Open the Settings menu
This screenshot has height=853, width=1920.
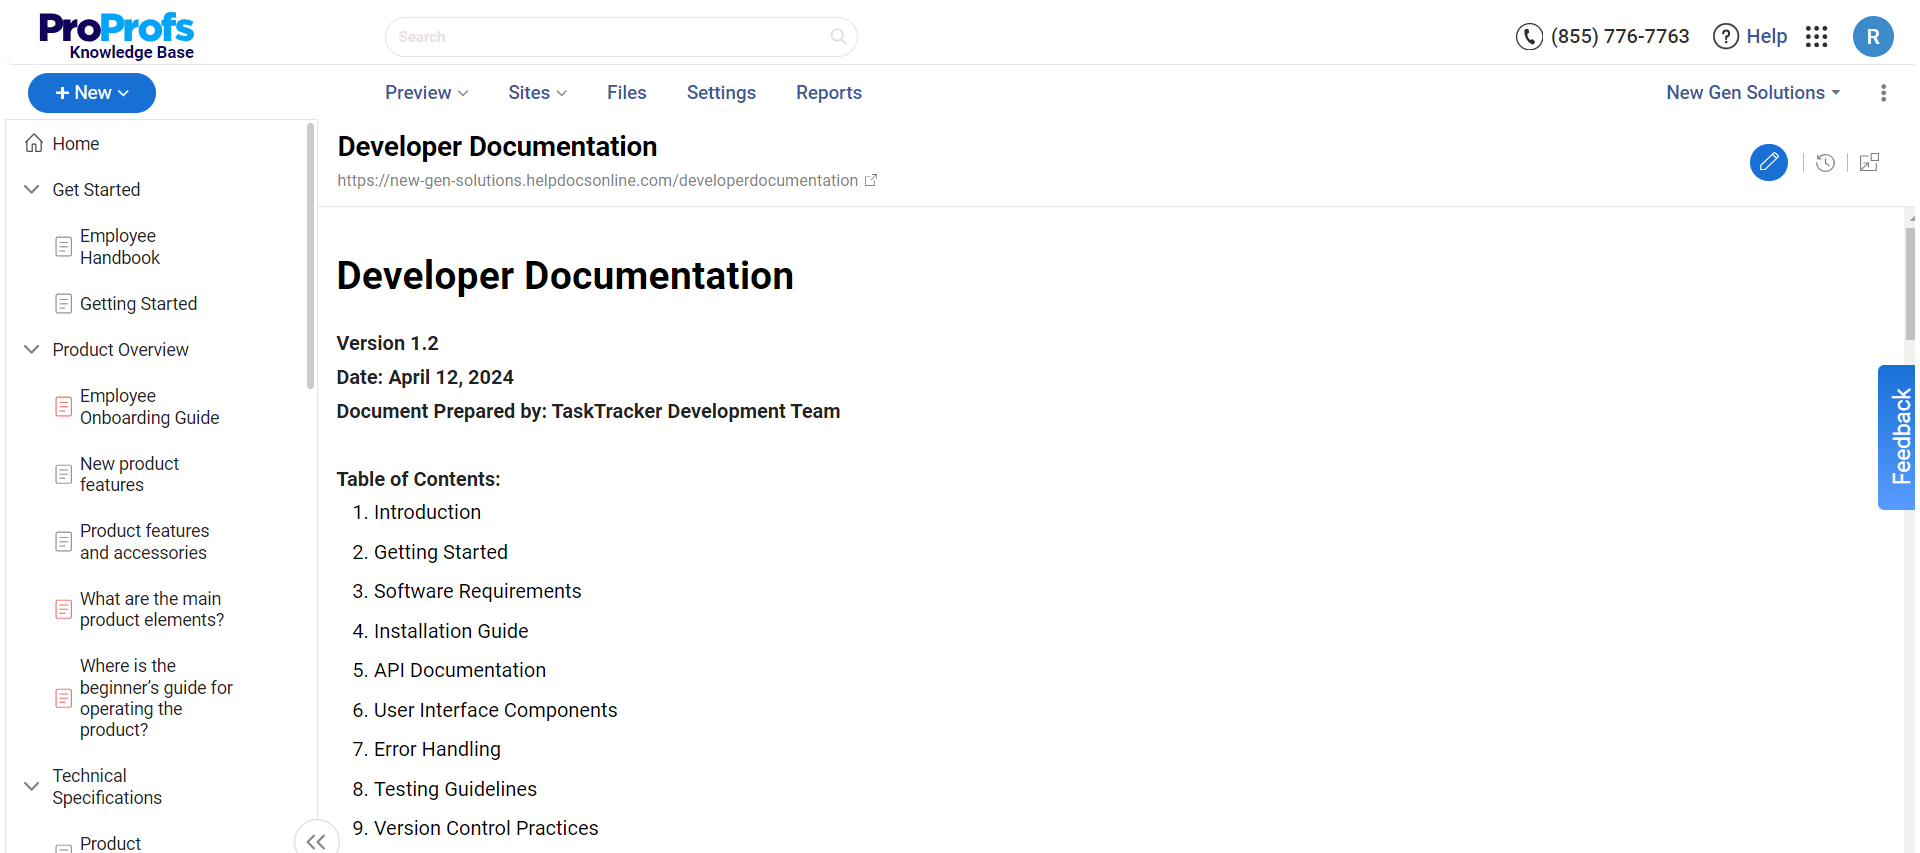coord(721,93)
